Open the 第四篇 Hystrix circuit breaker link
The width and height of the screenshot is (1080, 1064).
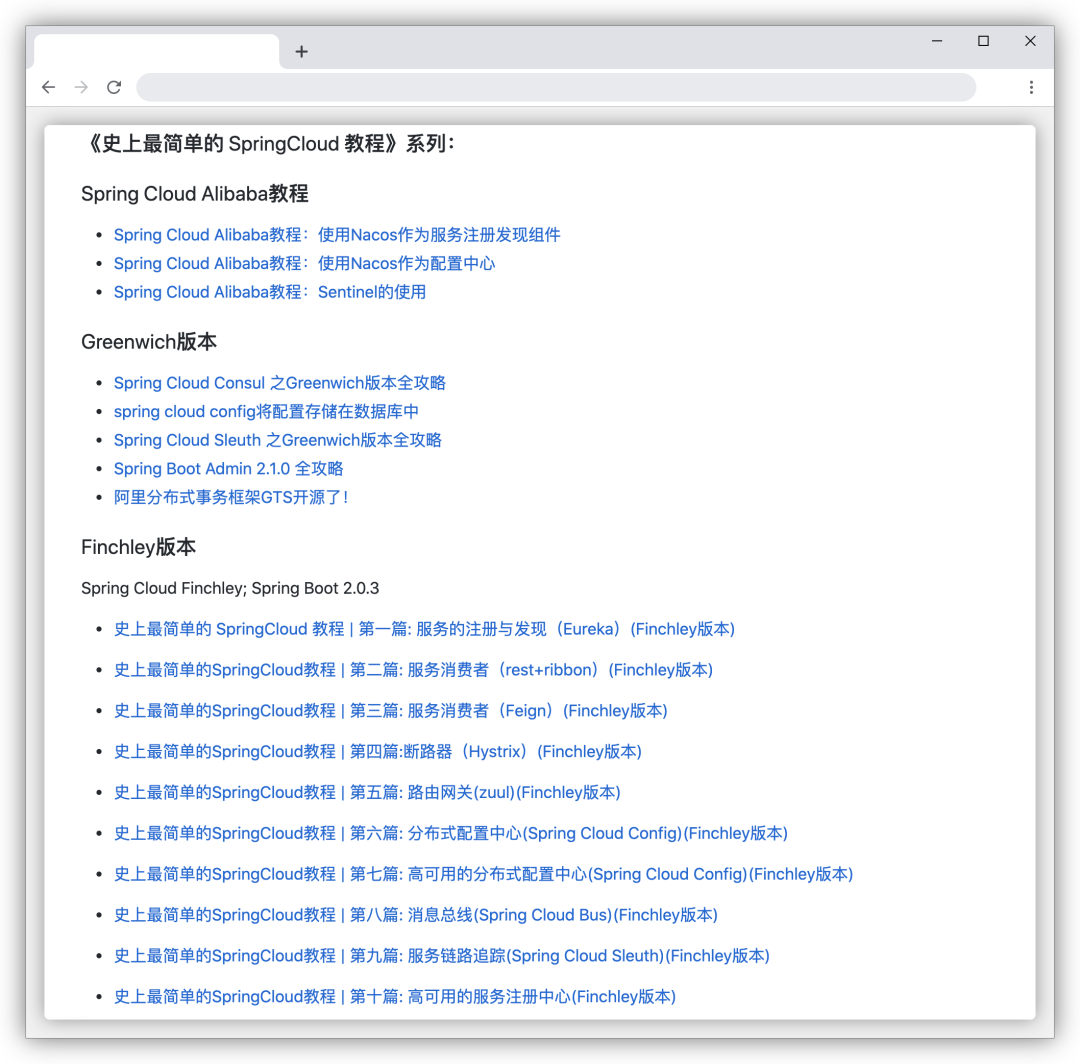tap(377, 751)
